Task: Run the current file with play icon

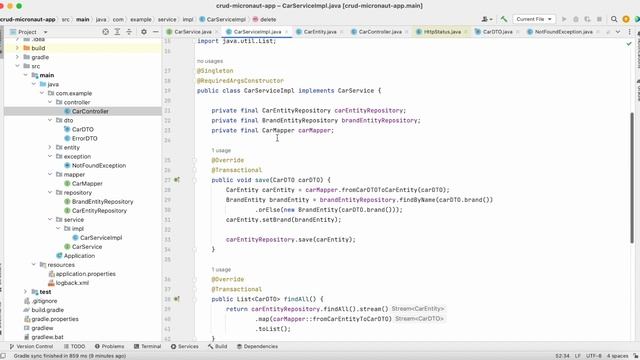Action: pyautogui.click(x=564, y=19)
